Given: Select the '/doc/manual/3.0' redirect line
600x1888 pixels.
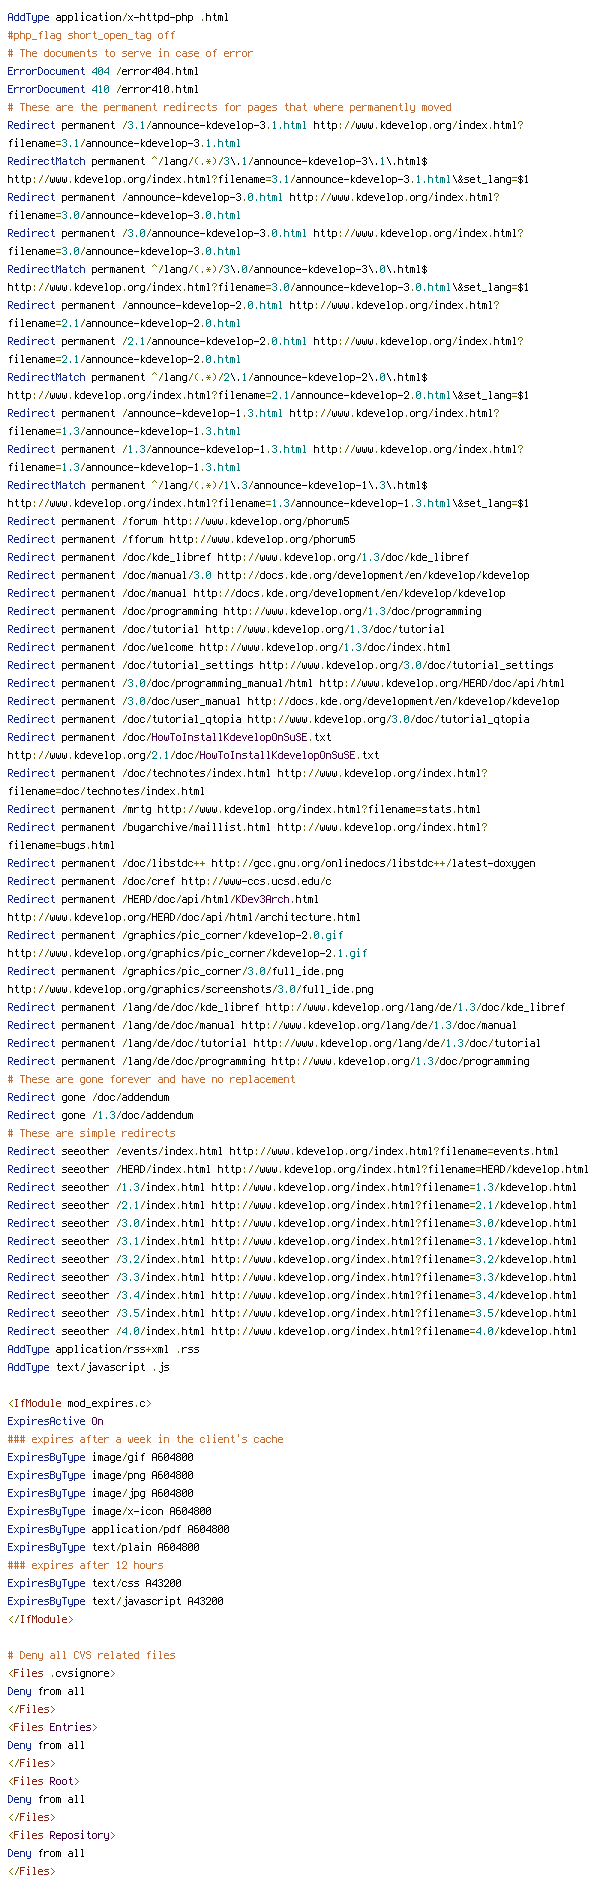Looking at the screenshot, I should pyautogui.click(x=268, y=575).
